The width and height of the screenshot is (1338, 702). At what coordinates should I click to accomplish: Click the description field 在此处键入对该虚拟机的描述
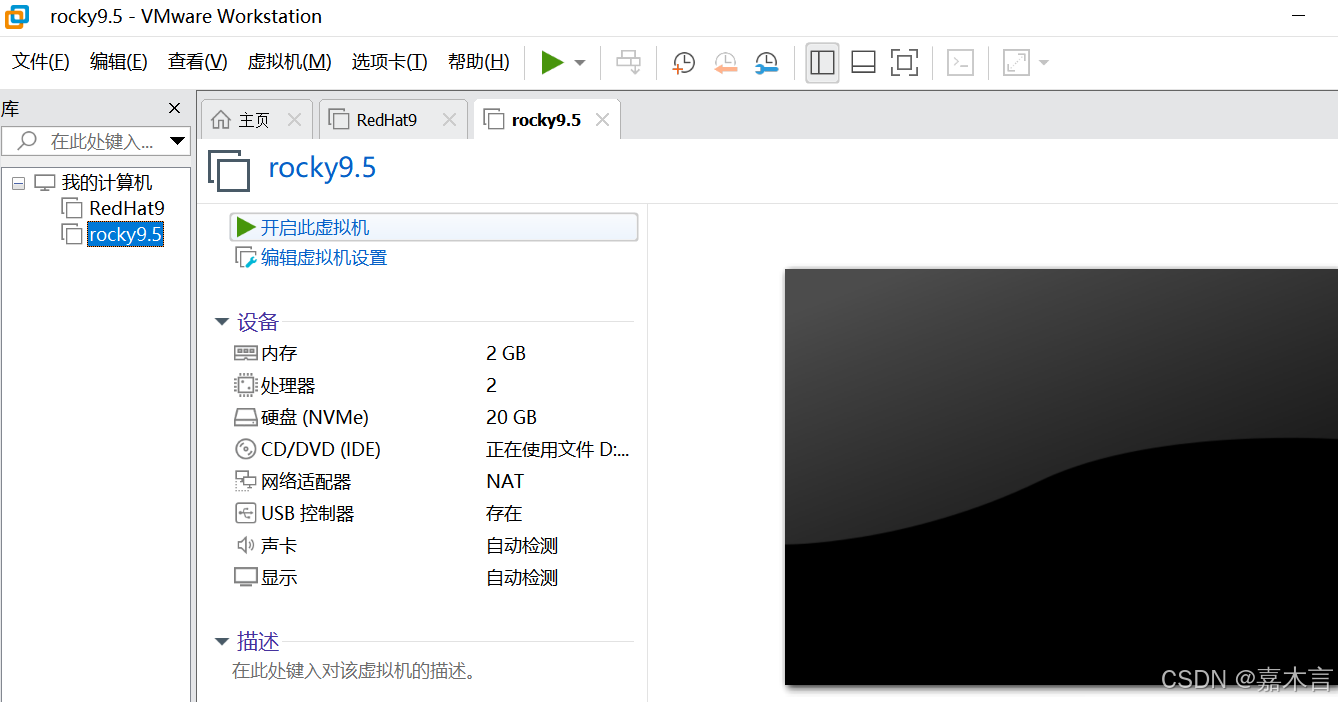(x=354, y=671)
